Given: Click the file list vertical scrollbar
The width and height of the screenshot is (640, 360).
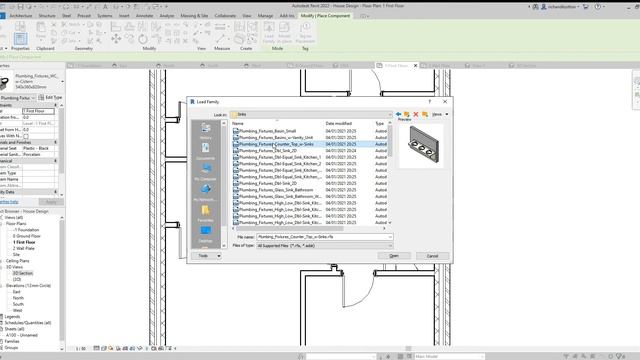Looking at the screenshot, I should [390, 141].
